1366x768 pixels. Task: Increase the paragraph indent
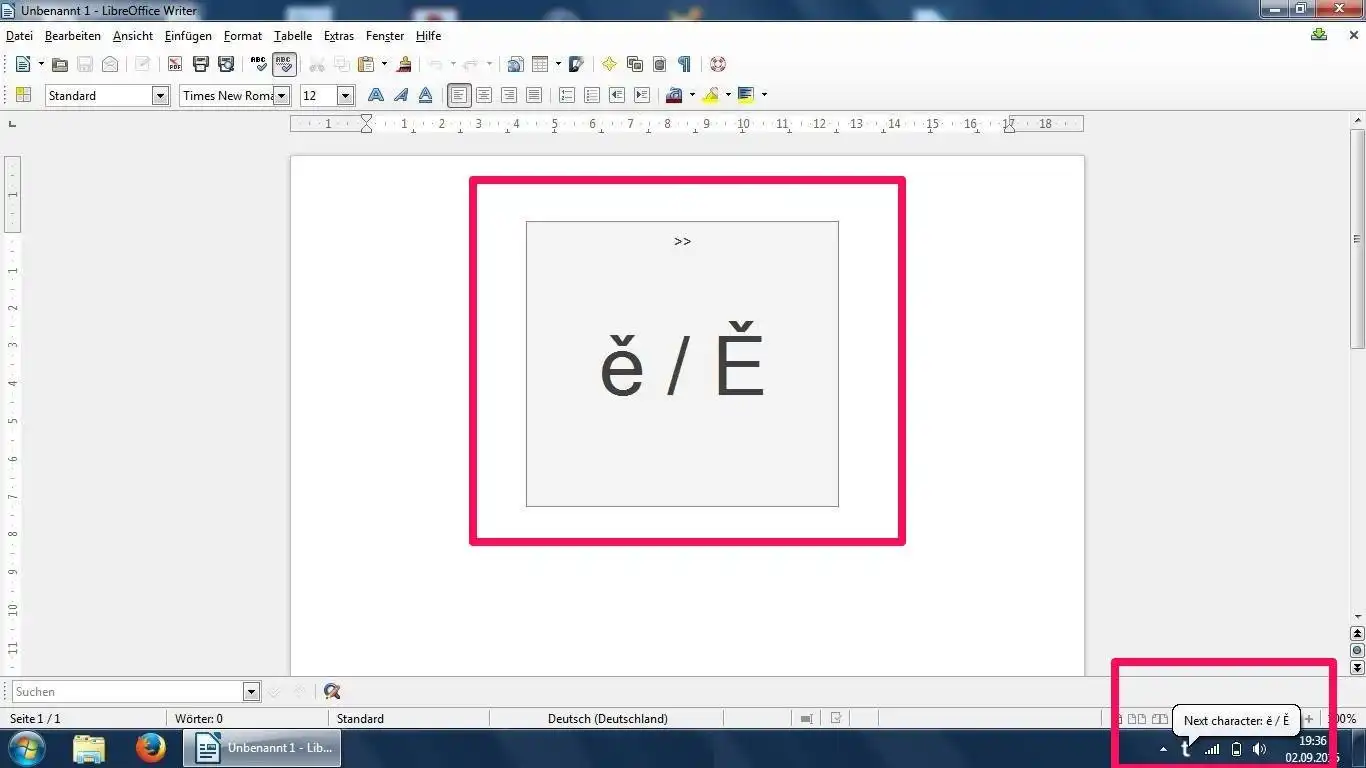[x=642, y=95]
